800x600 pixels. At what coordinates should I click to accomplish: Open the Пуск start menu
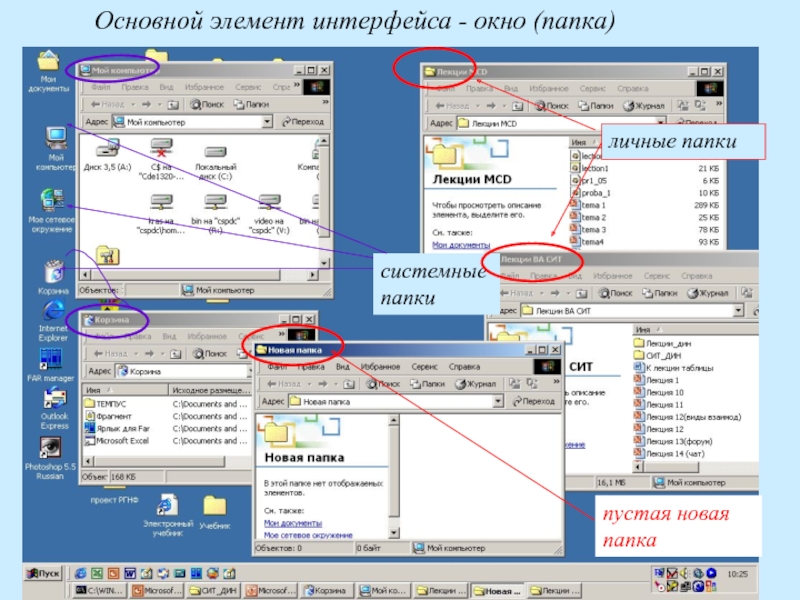tap(43, 573)
